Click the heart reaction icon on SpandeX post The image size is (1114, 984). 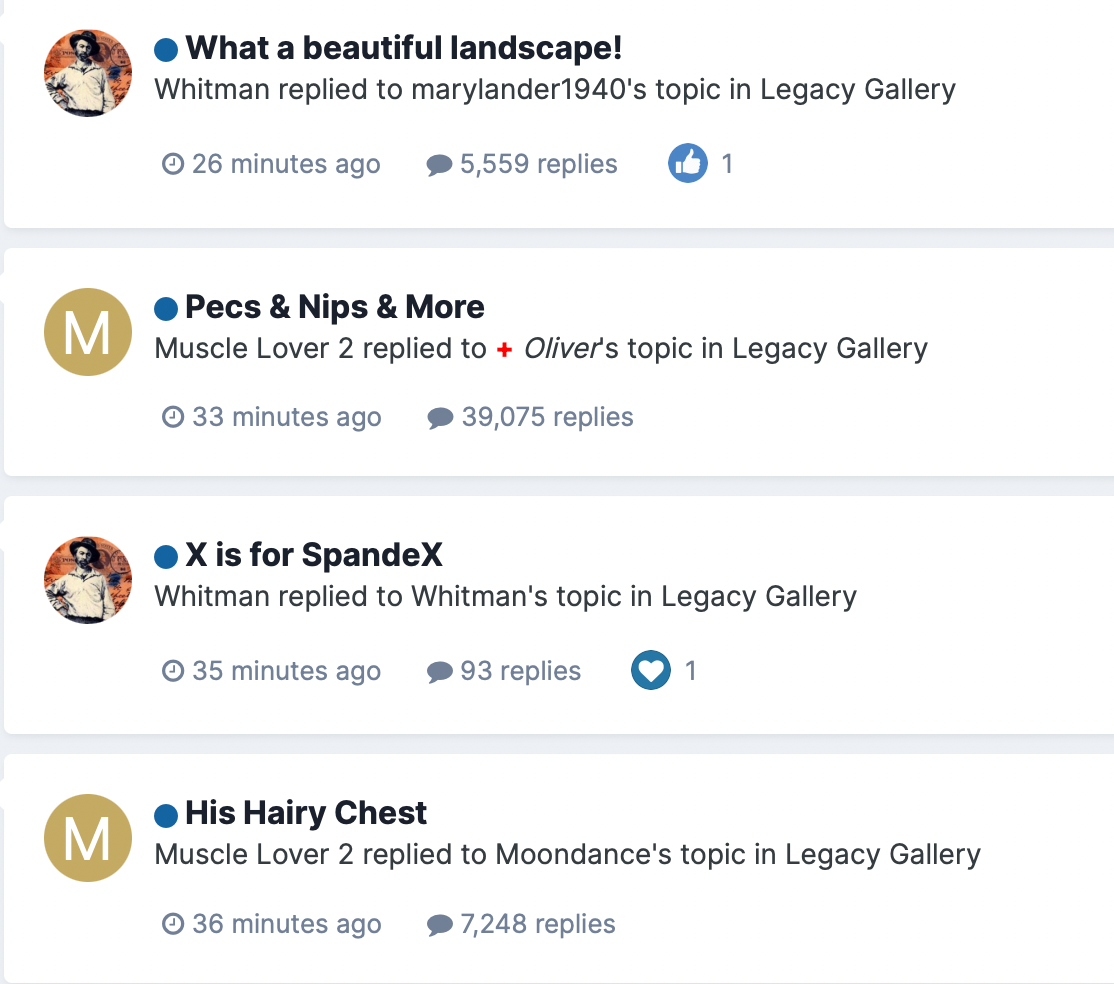[x=651, y=670]
